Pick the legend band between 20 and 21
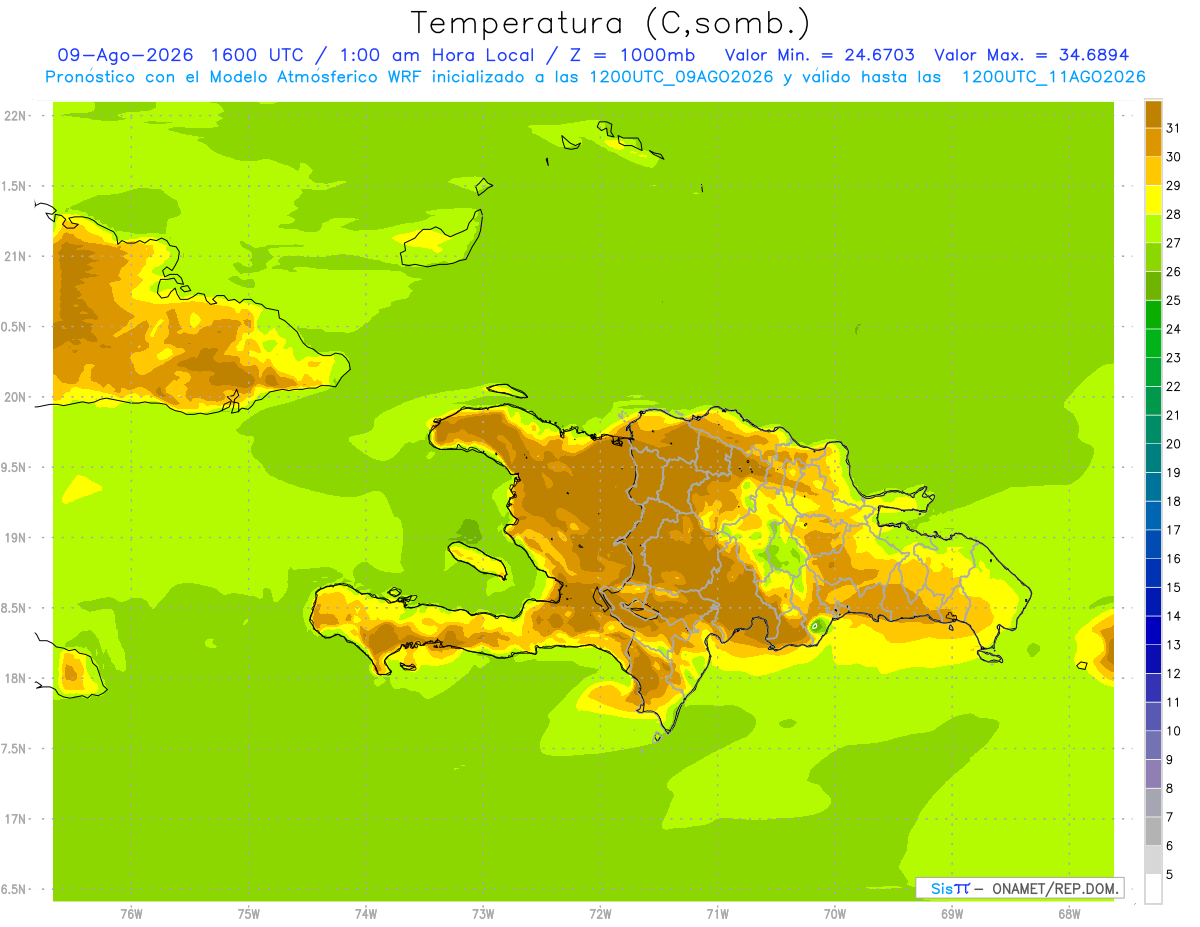Screen dimensions: 1200x927 point(1153,430)
